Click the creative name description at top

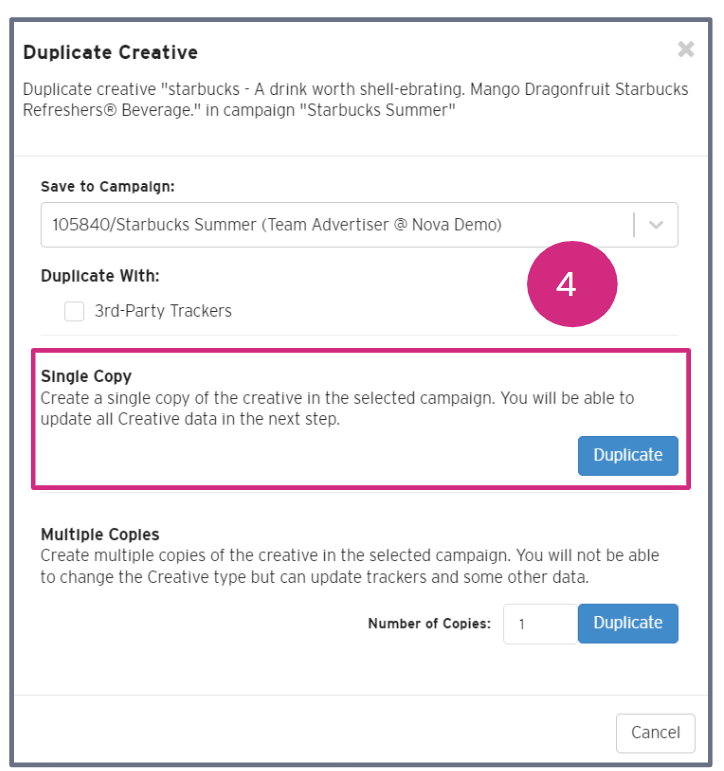(355, 100)
